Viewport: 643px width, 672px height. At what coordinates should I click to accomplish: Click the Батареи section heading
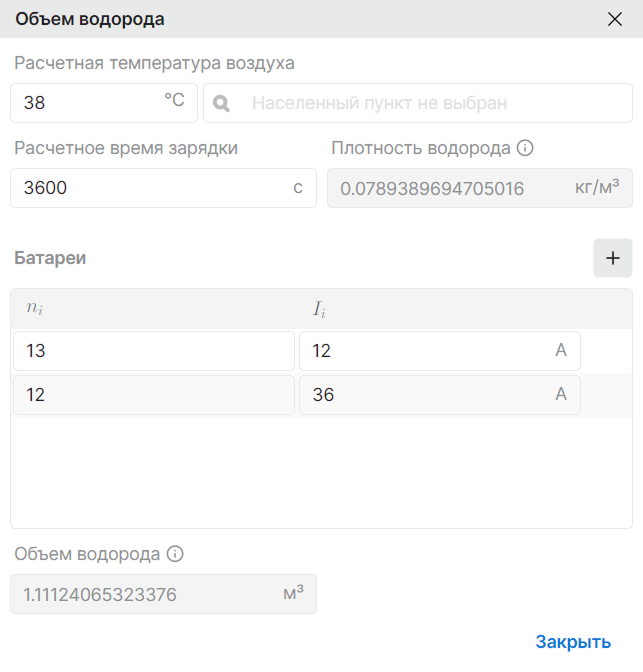click(50, 258)
